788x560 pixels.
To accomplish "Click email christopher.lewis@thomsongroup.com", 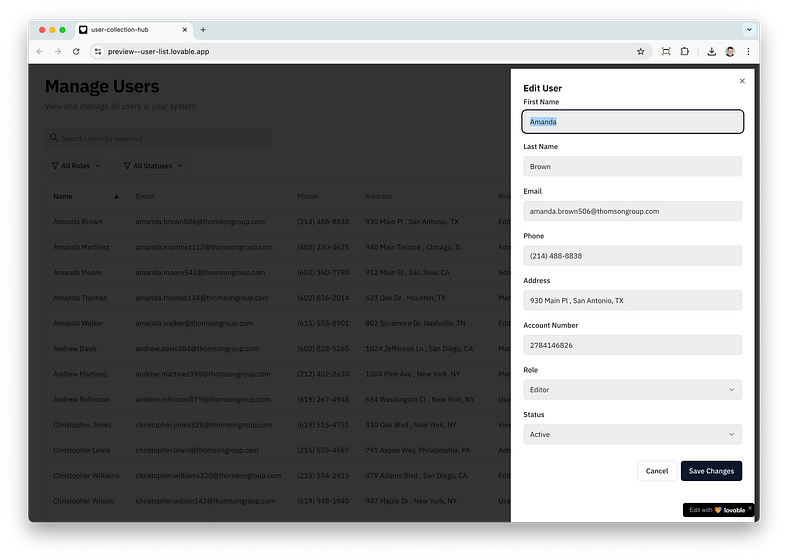I will [197, 450].
